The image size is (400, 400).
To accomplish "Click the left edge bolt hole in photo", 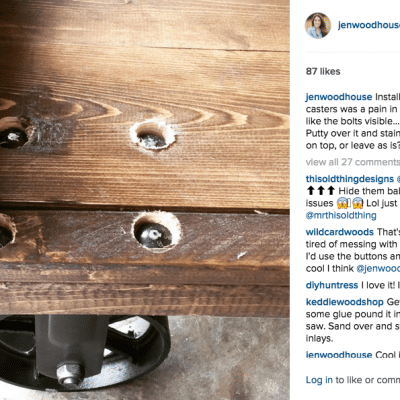I will [x=14, y=133].
